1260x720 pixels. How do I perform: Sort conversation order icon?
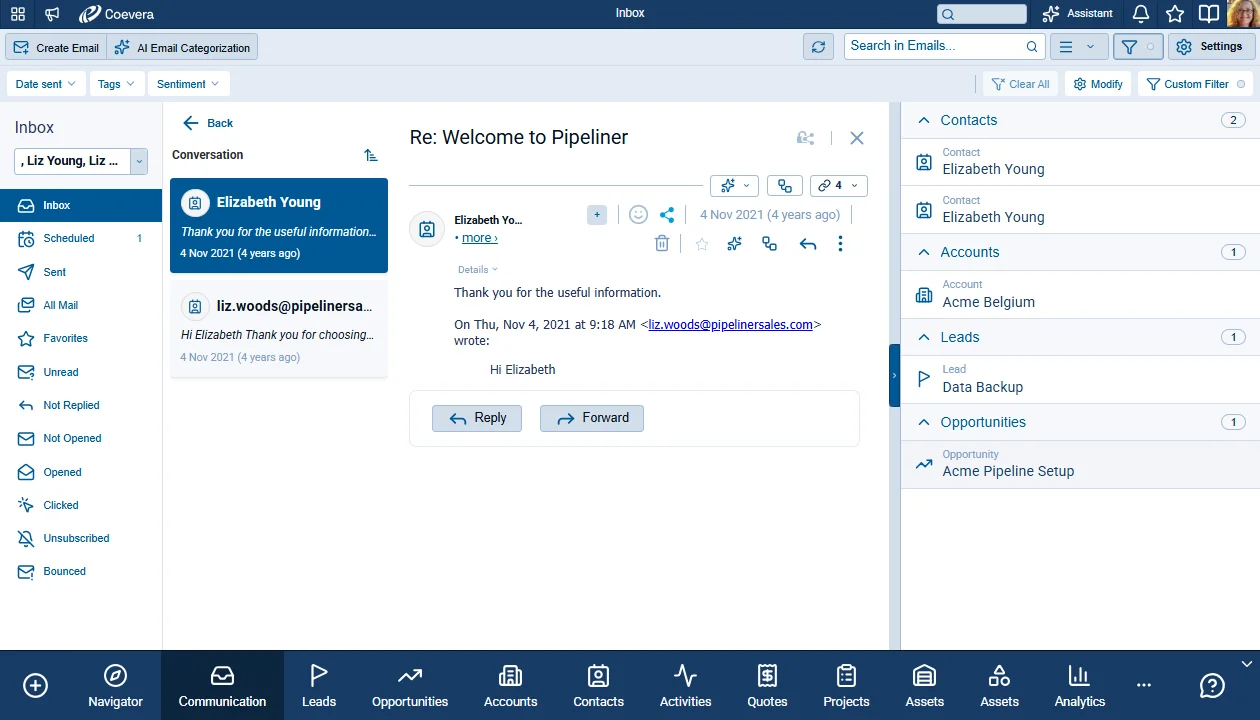(371, 155)
